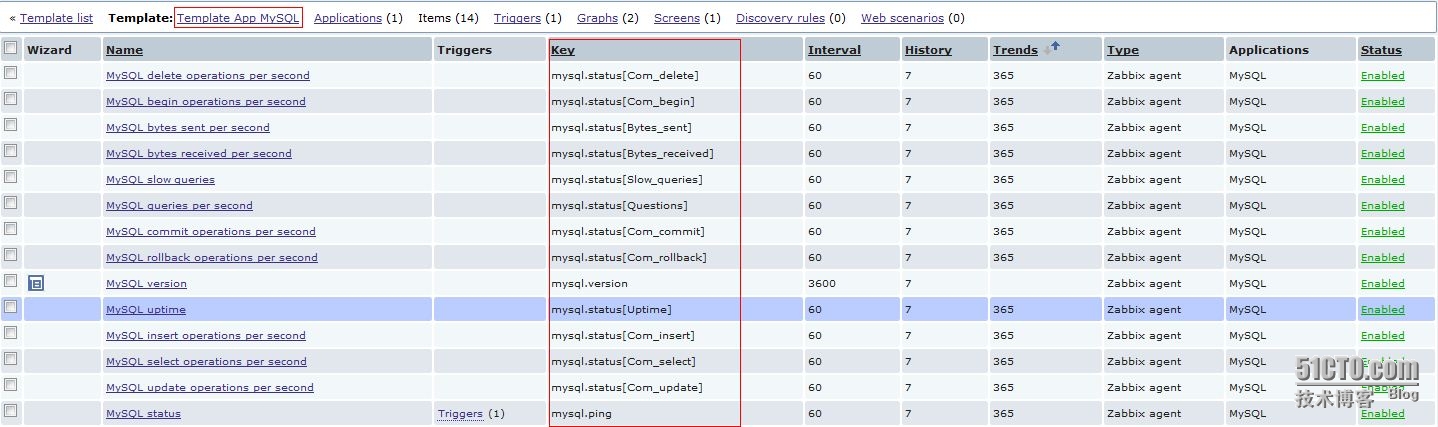Toggle Enabled status for MySQL version
The width and height of the screenshot is (1438, 427).
point(1382,284)
